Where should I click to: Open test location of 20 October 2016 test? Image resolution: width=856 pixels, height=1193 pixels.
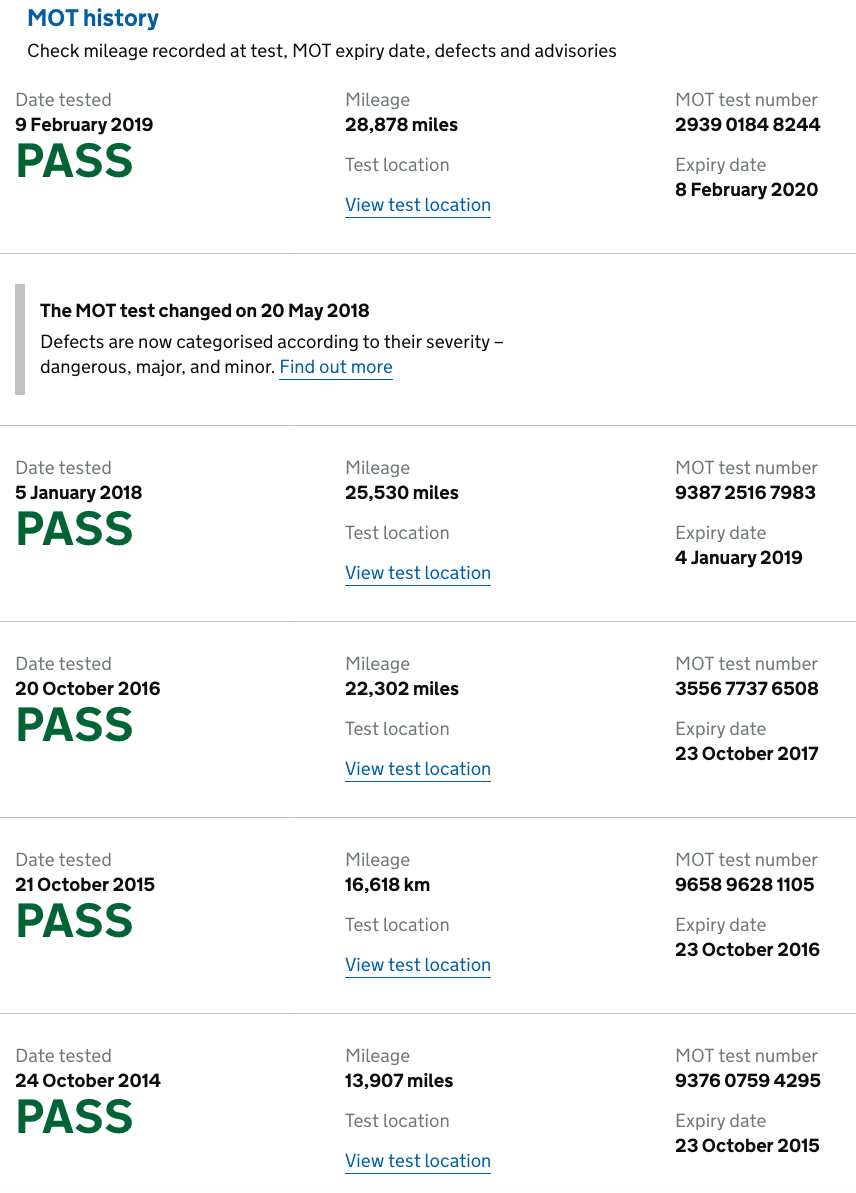point(418,769)
